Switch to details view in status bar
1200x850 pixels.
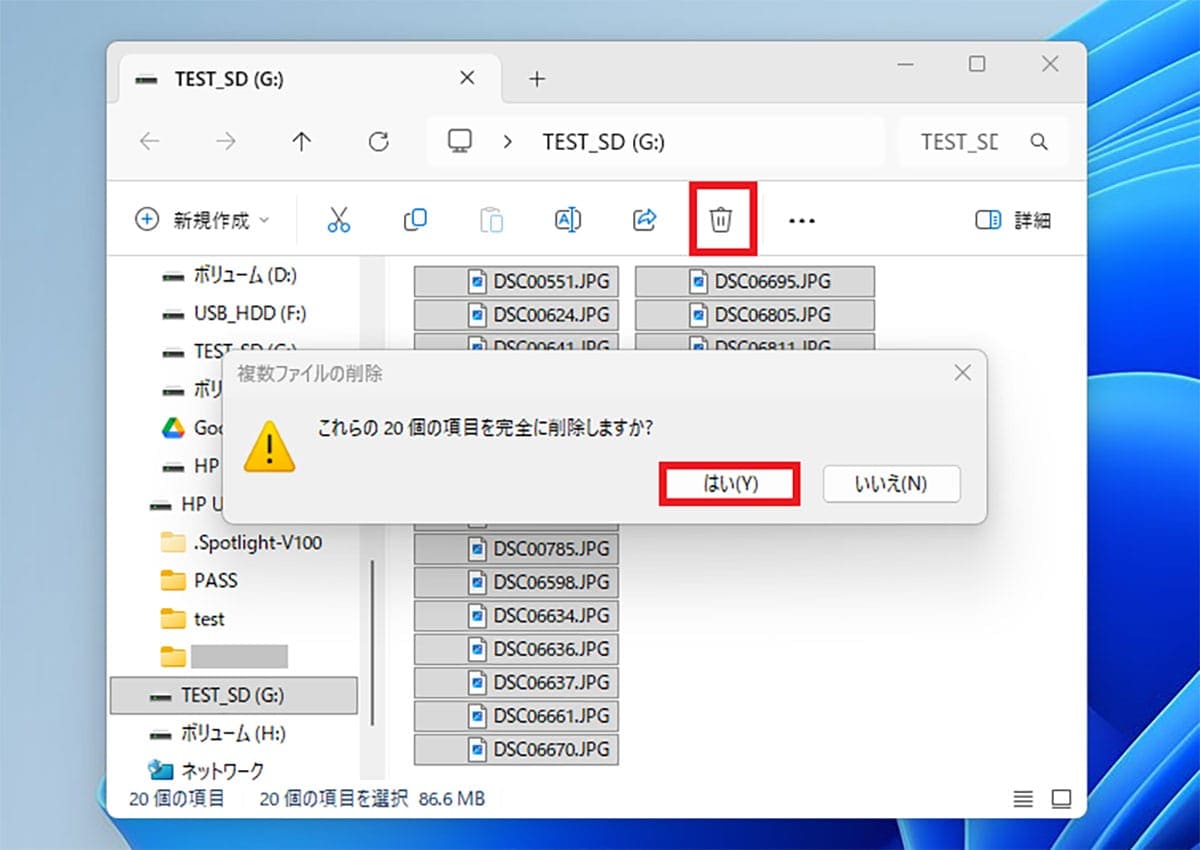[x=1023, y=799]
